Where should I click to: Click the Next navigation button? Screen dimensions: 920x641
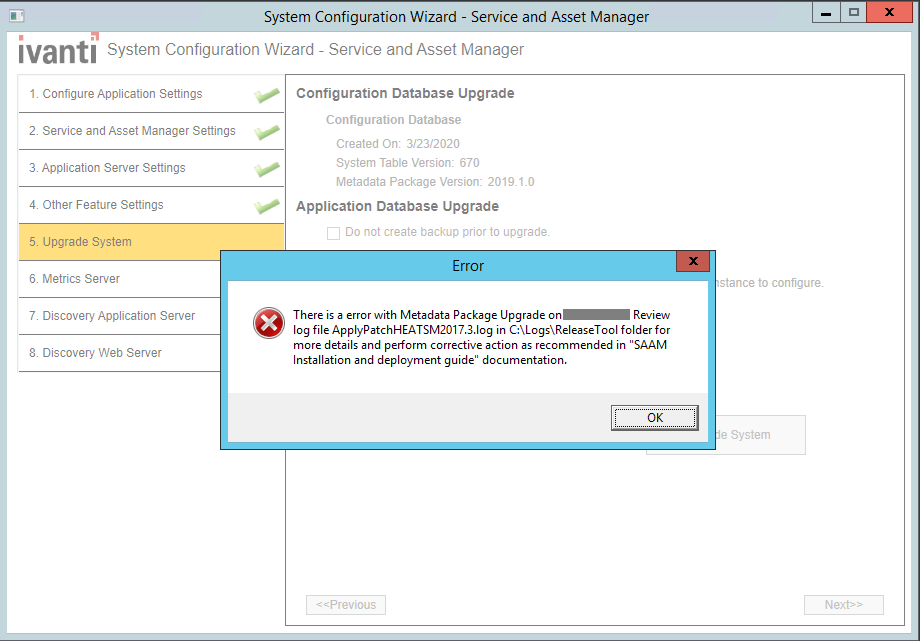[x=843, y=605]
